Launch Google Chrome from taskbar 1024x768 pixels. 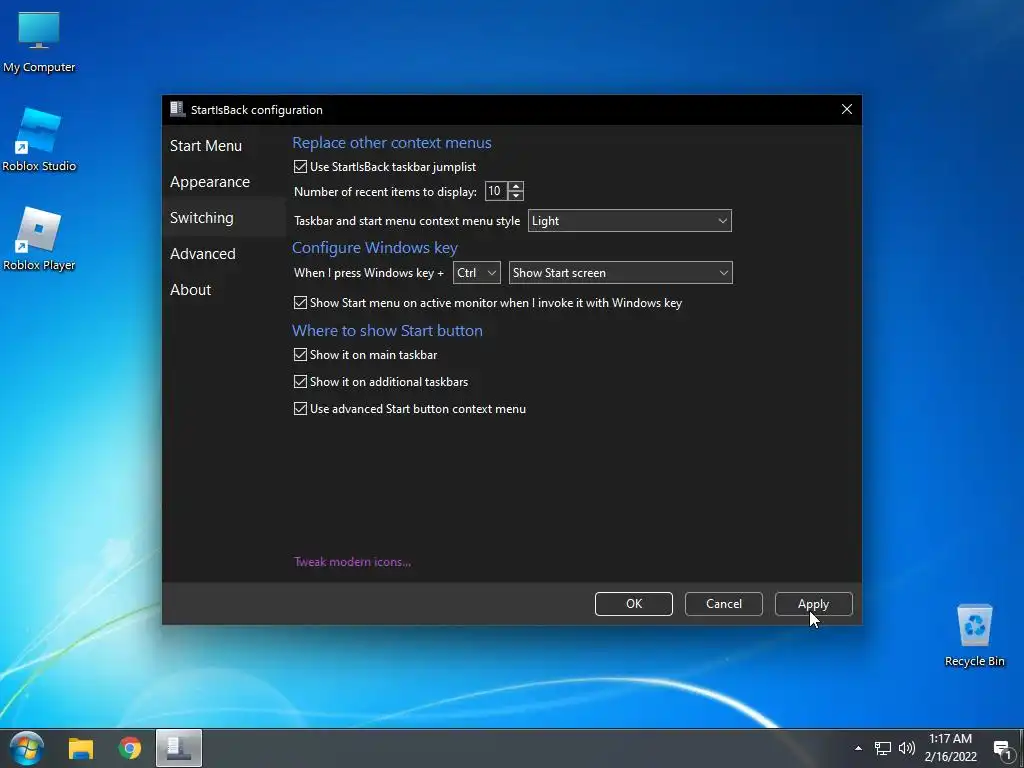tap(130, 748)
